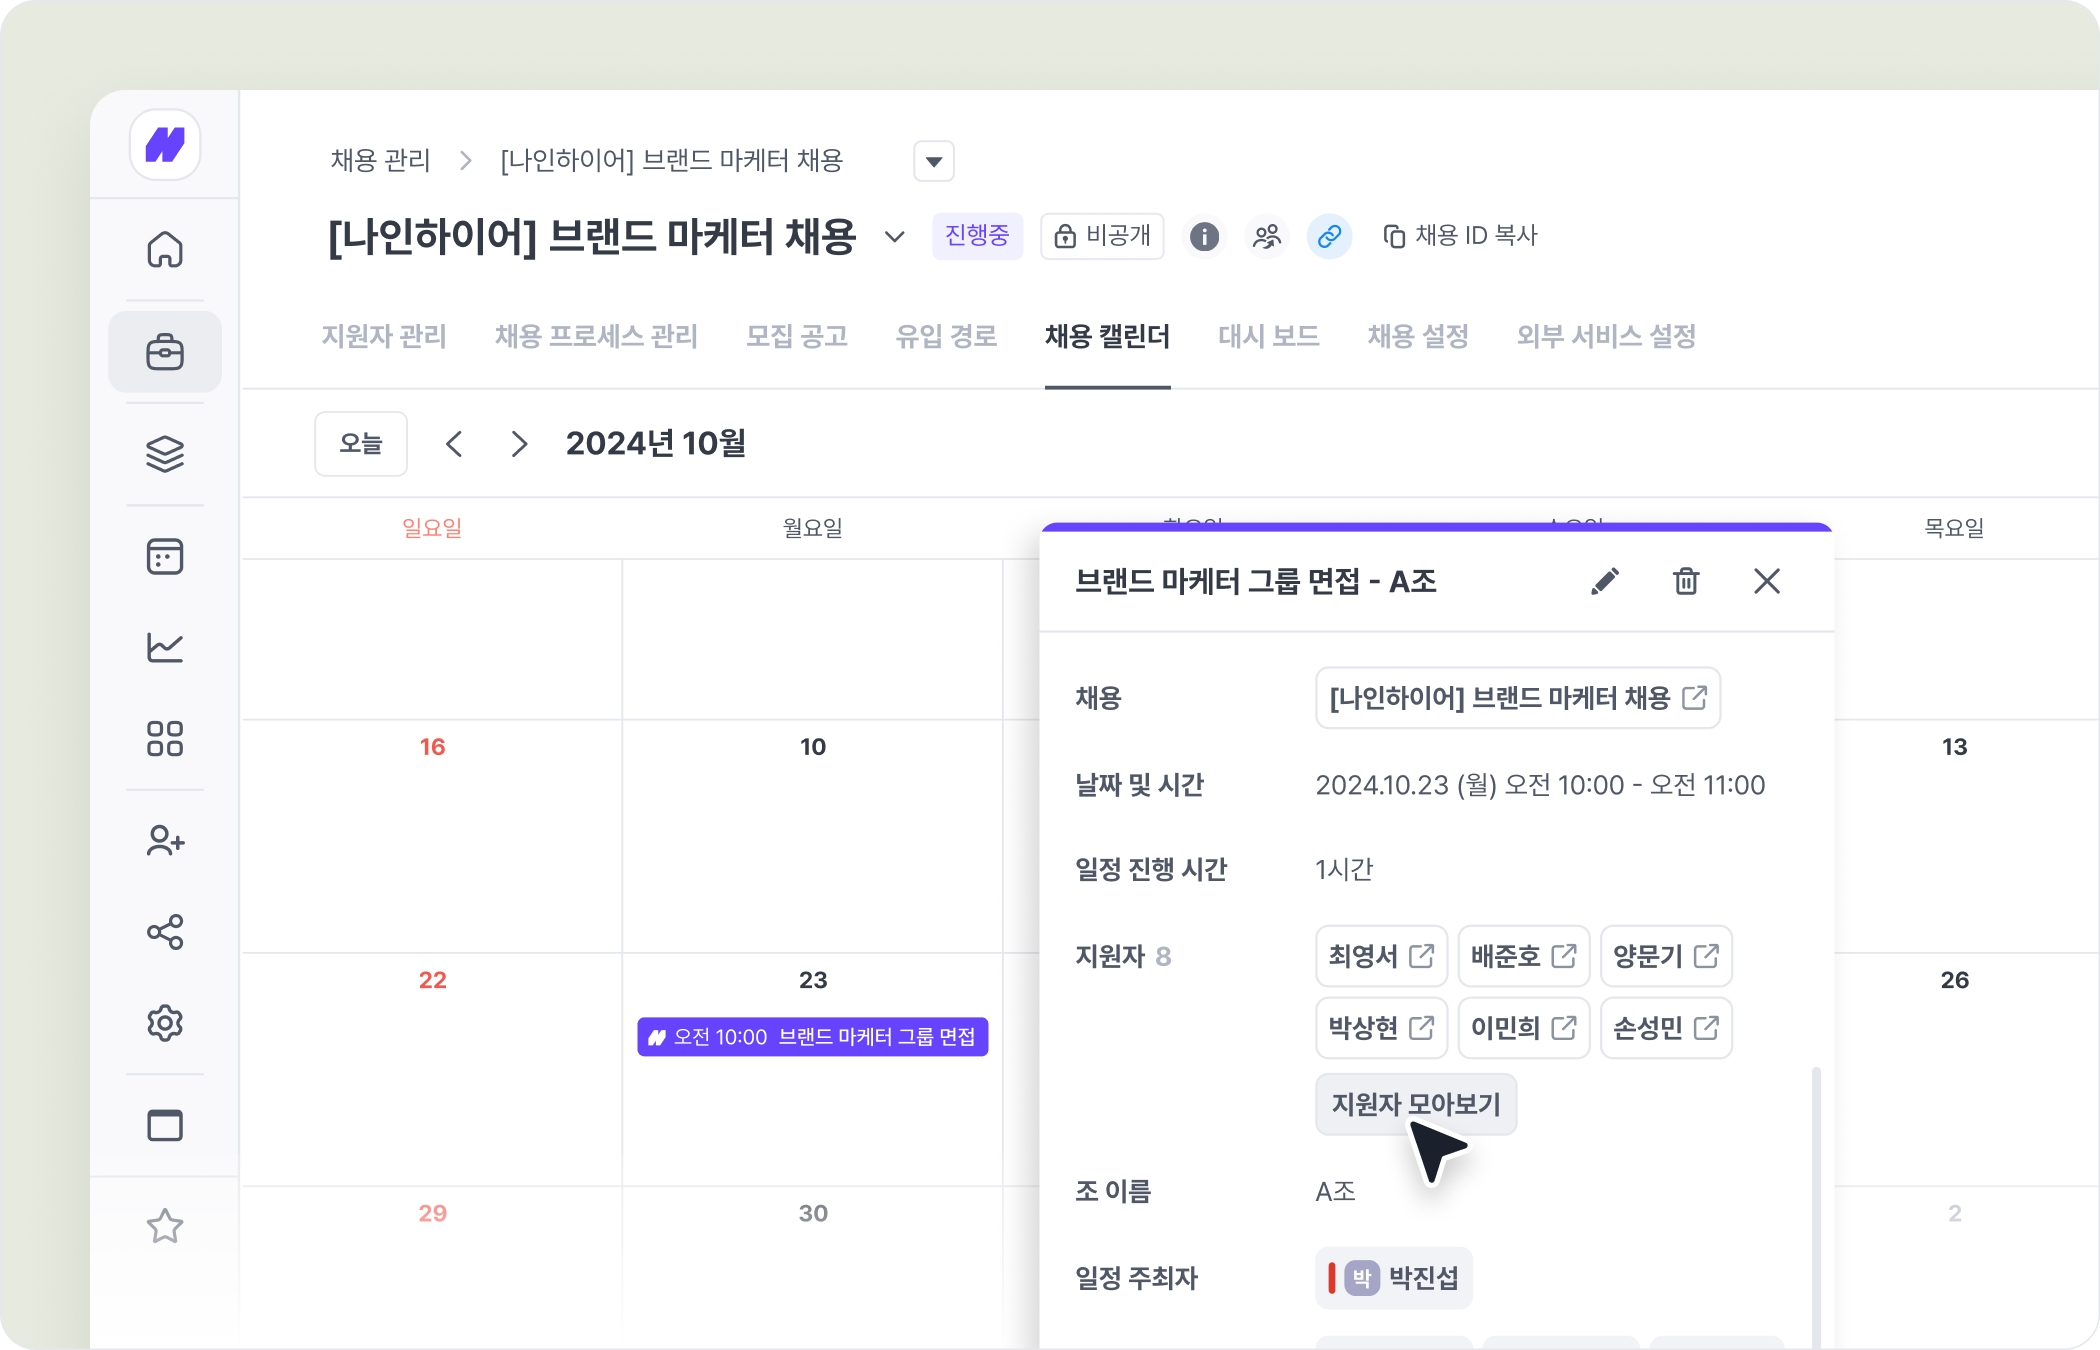This screenshot has height=1350, width=2100.
Task: Click the 지원자 모아보기 button
Action: click(1415, 1104)
